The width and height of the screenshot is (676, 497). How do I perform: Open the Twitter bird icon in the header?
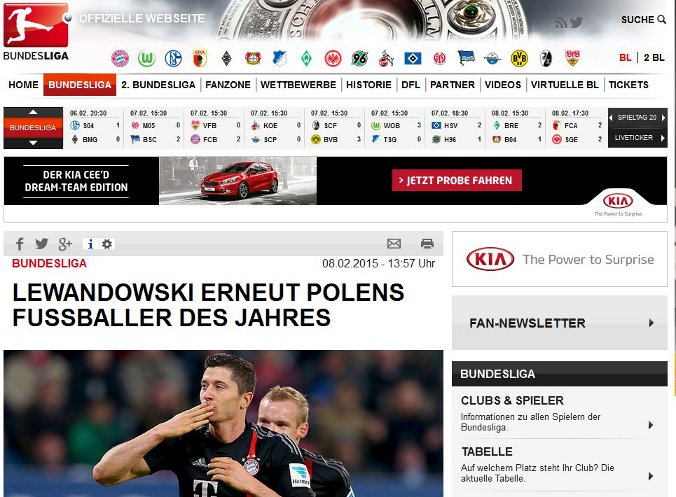576,22
